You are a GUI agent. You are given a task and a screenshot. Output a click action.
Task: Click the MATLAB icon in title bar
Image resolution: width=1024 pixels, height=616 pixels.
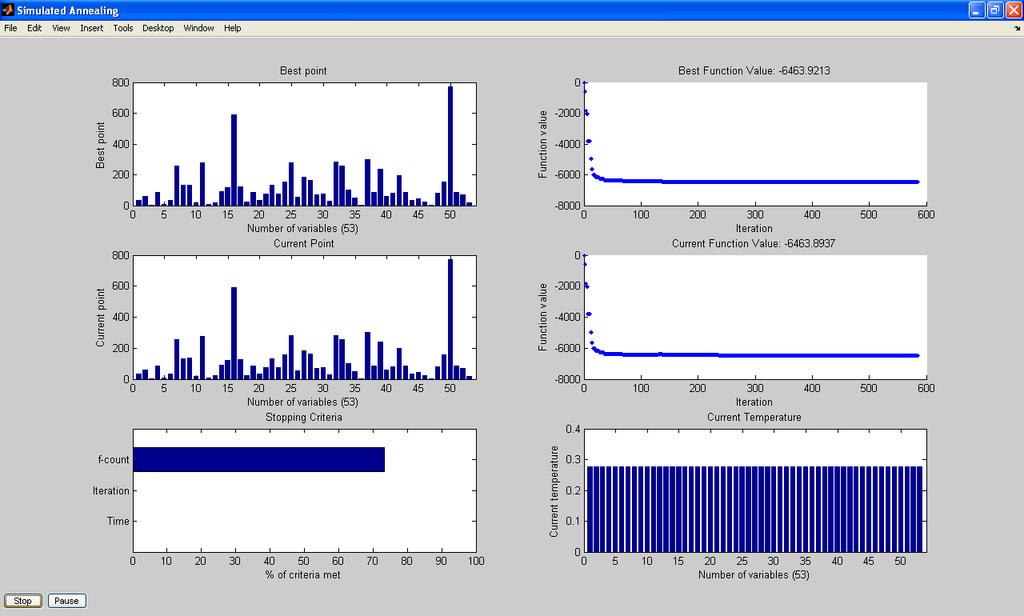click(x=8, y=10)
